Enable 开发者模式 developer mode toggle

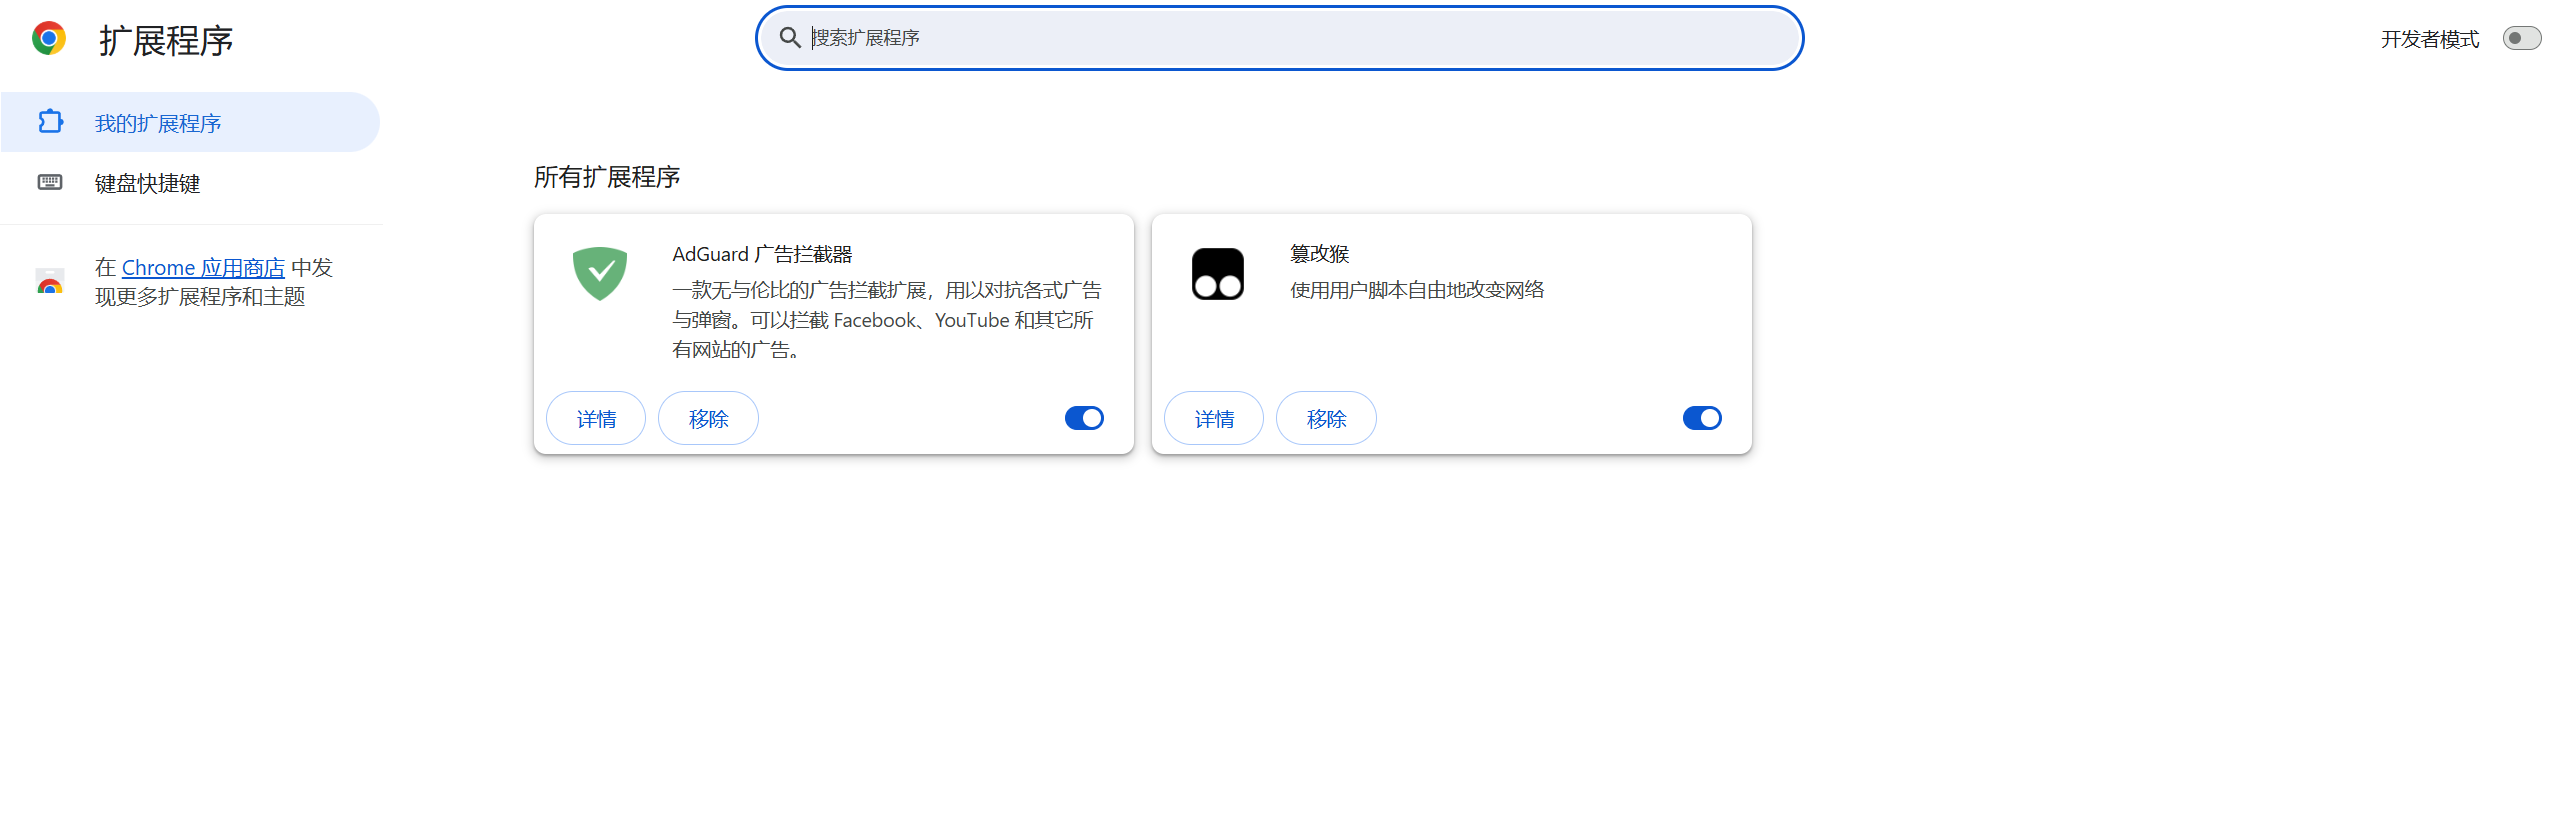(x=2521, y=39)
